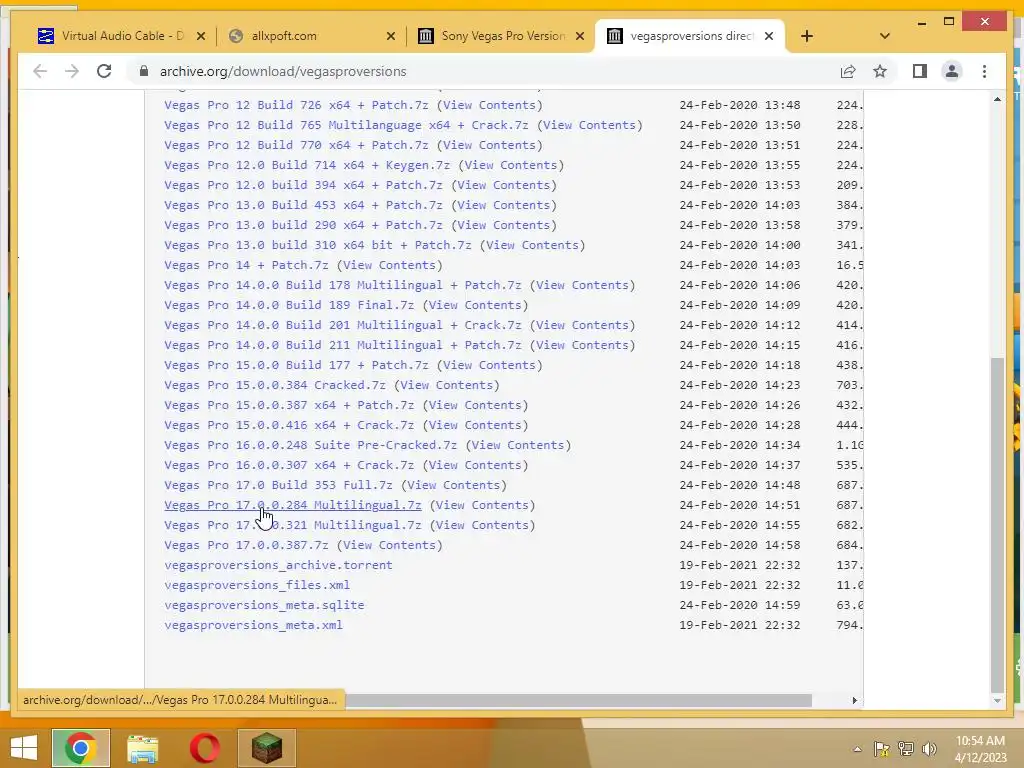Click the vertical scrollbar down arrow
This screenshot has width=1024, height=768.
click(997, 700)
